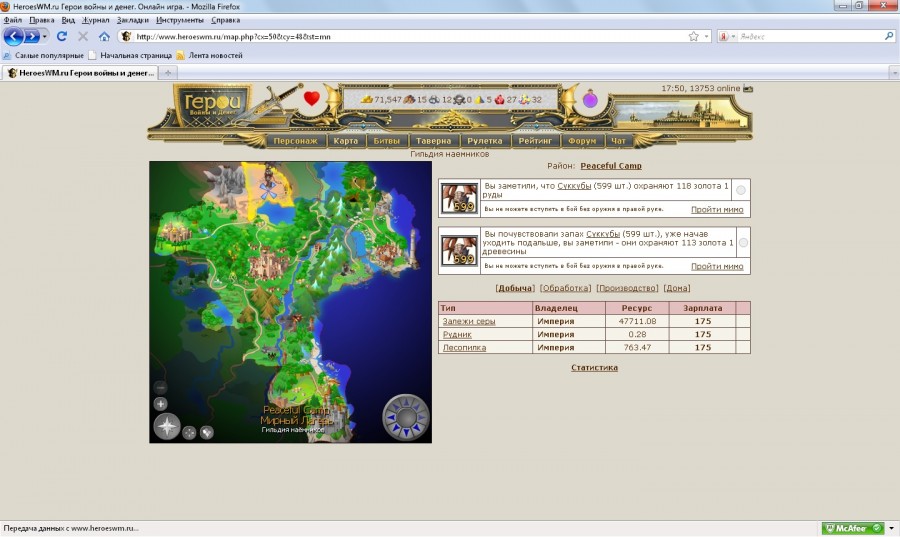Click the Герои game logo
This screenshot has width=900, height=537.
click(x=213, y=104)
